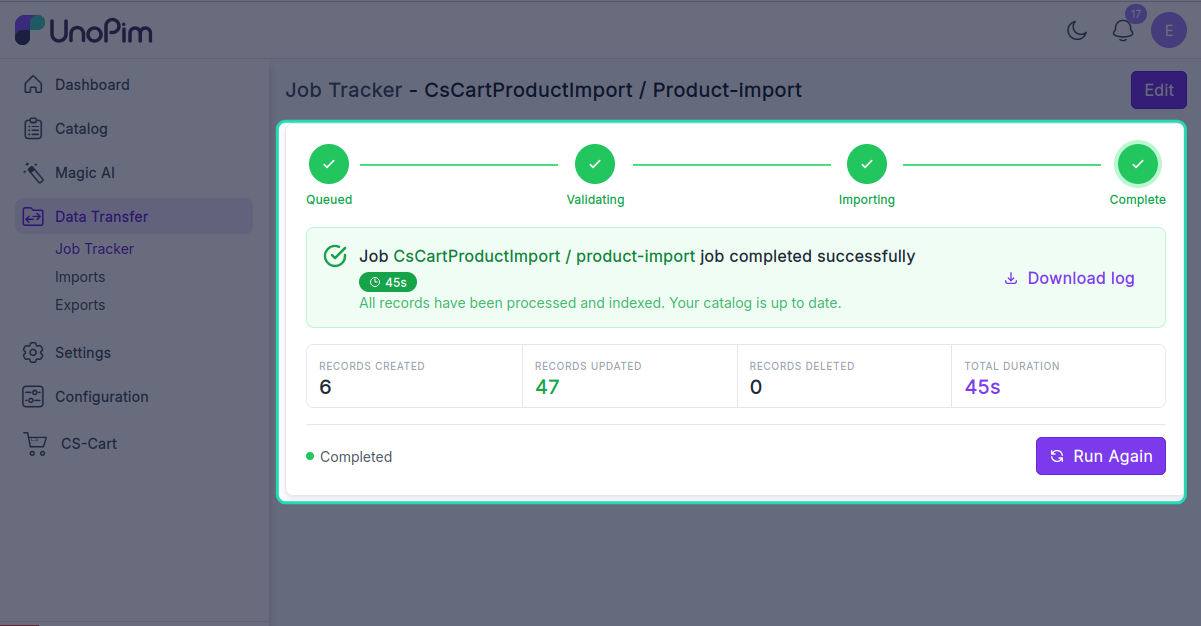Click All records have been processed message

click(600, 302)
